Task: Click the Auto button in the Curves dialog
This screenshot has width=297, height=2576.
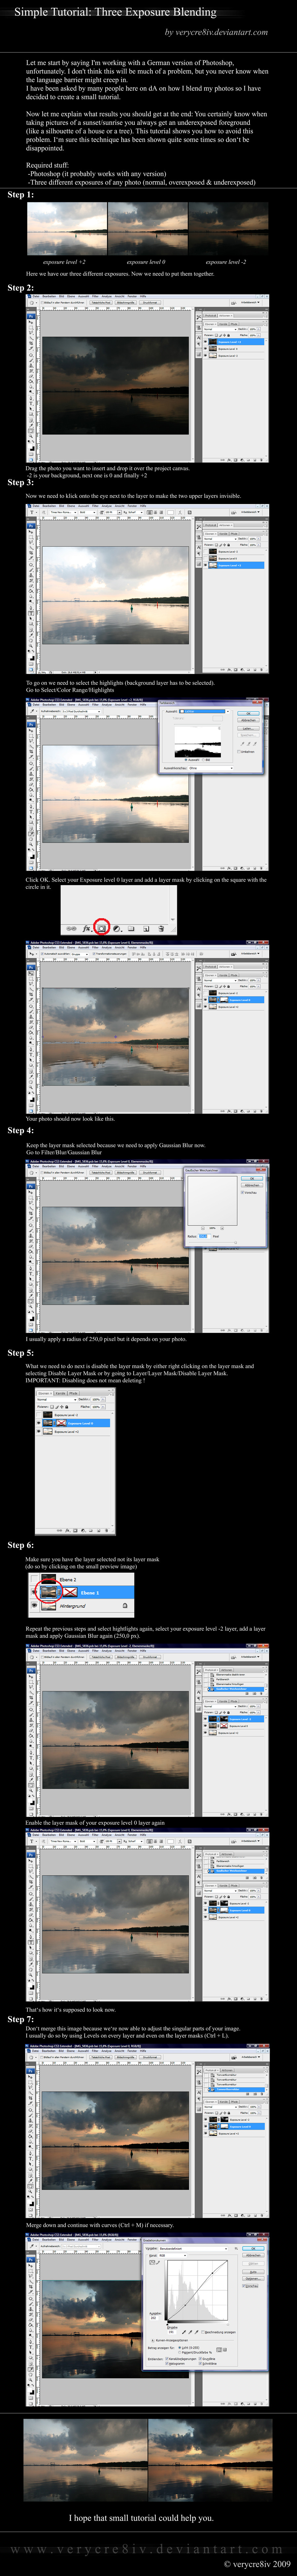Action: tap(253, 2272)
